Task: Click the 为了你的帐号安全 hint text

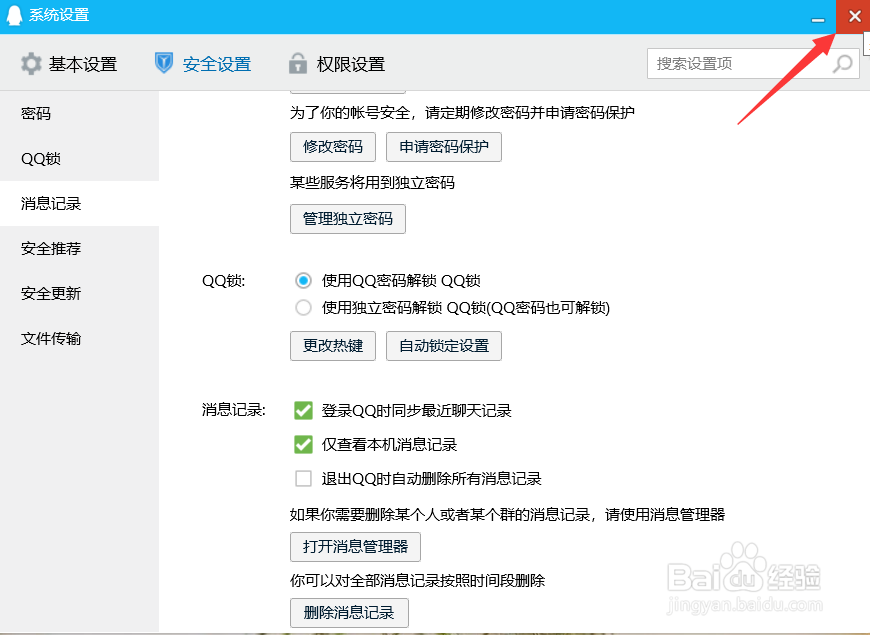Action: click(462, 113)
